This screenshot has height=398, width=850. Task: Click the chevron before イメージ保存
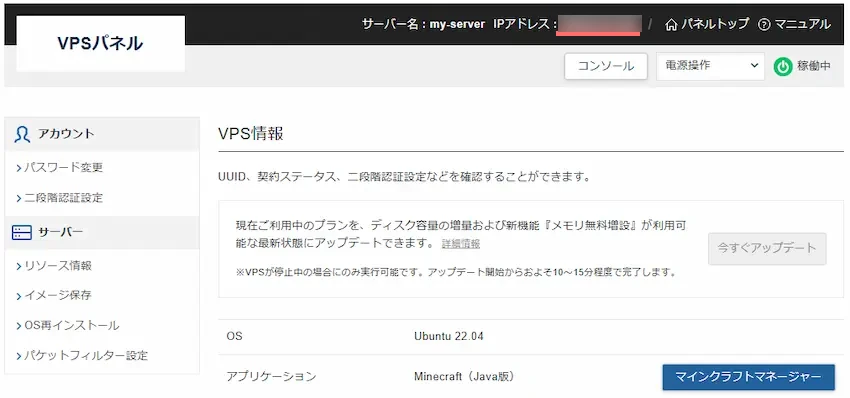click(19, 296)
